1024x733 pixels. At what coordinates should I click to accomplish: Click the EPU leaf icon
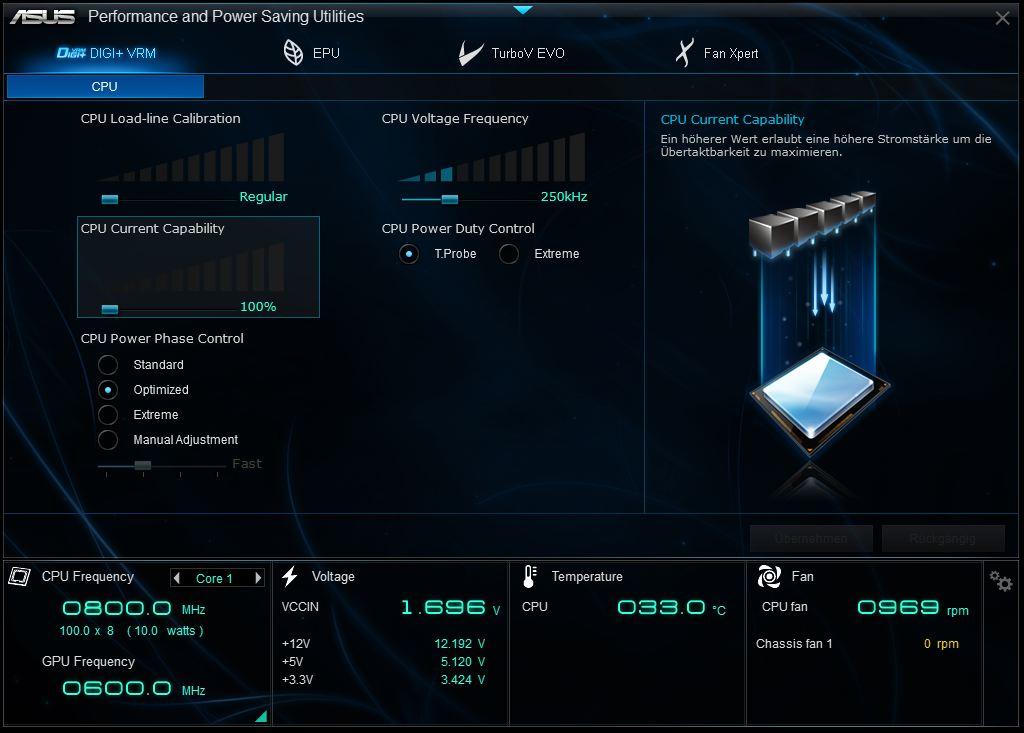pos(293,53)
